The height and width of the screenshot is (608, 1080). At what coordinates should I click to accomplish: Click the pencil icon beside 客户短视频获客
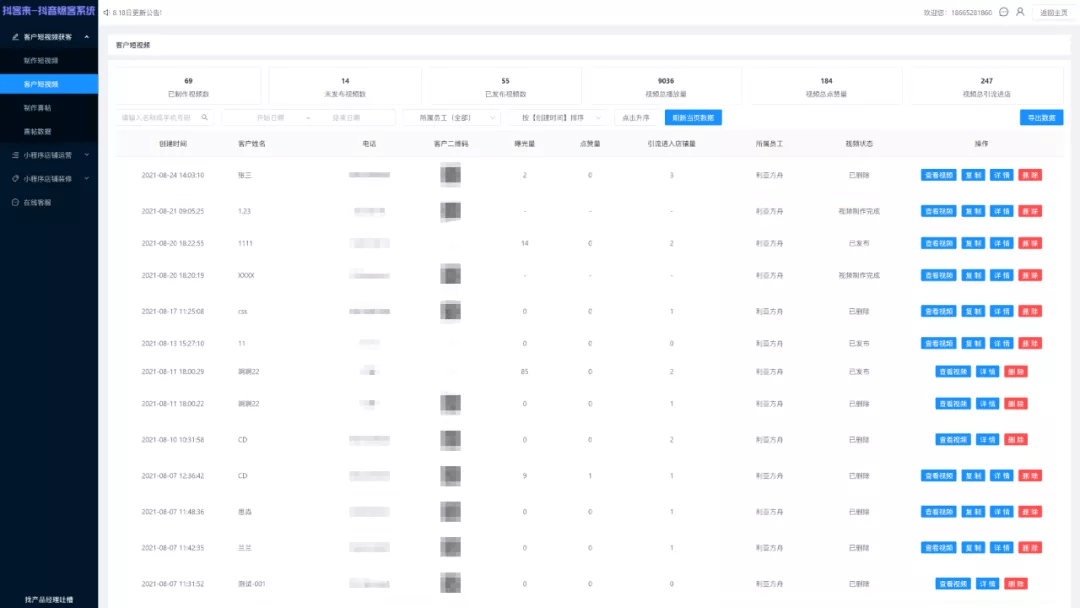tap(14, 37)
